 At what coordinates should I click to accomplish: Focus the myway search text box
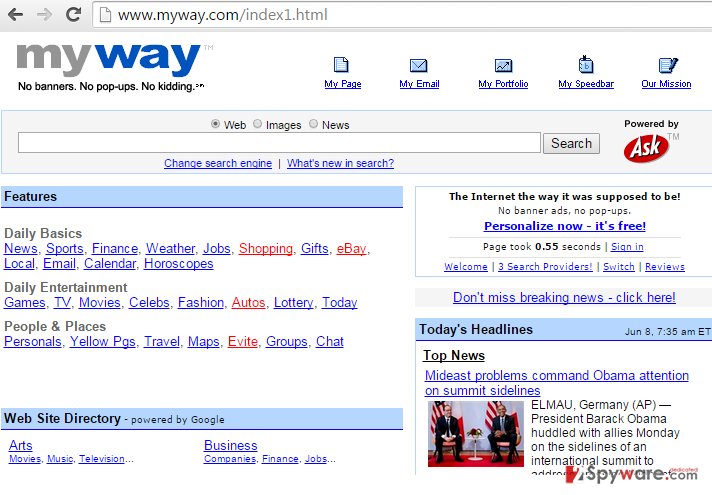point(279,143)
